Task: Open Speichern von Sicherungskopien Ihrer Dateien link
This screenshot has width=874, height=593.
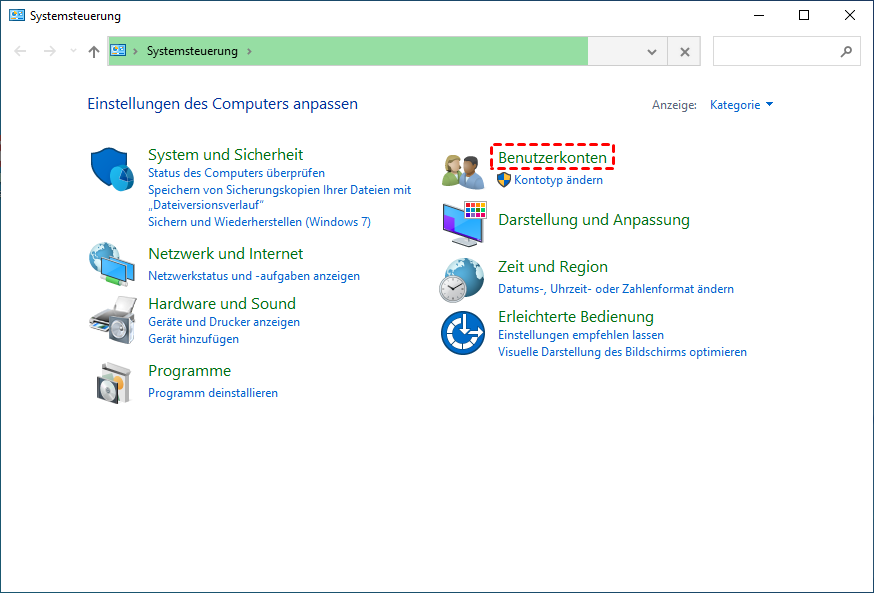Action: pyautogui.click(x=279, y=198)
